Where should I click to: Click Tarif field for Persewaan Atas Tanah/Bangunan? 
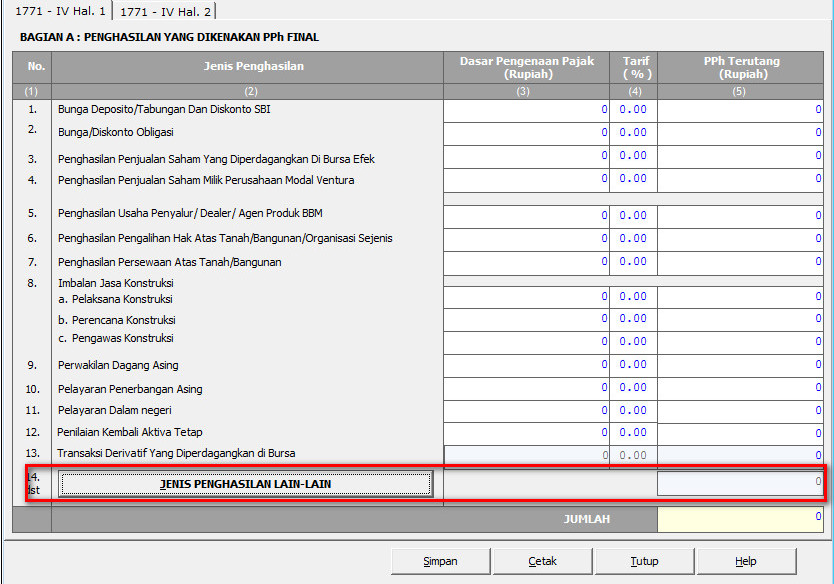click(x=633, y=263)
